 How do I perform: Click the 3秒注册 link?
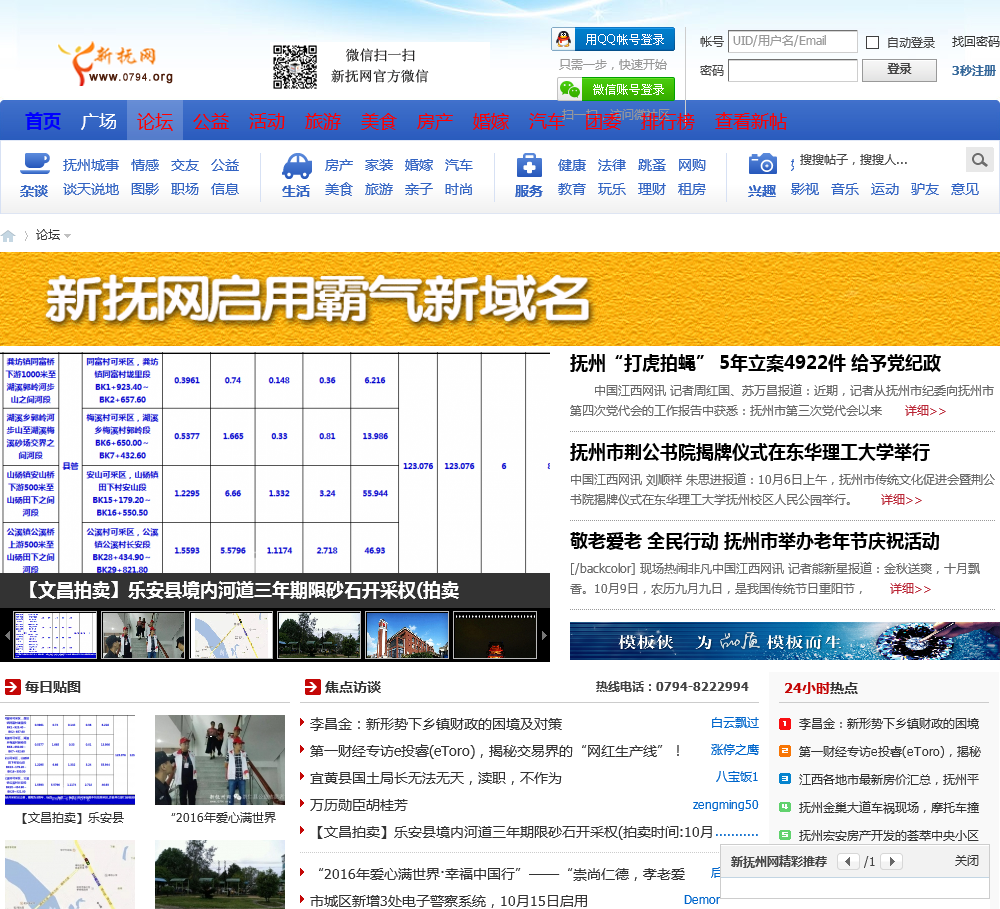pos(974,70)
